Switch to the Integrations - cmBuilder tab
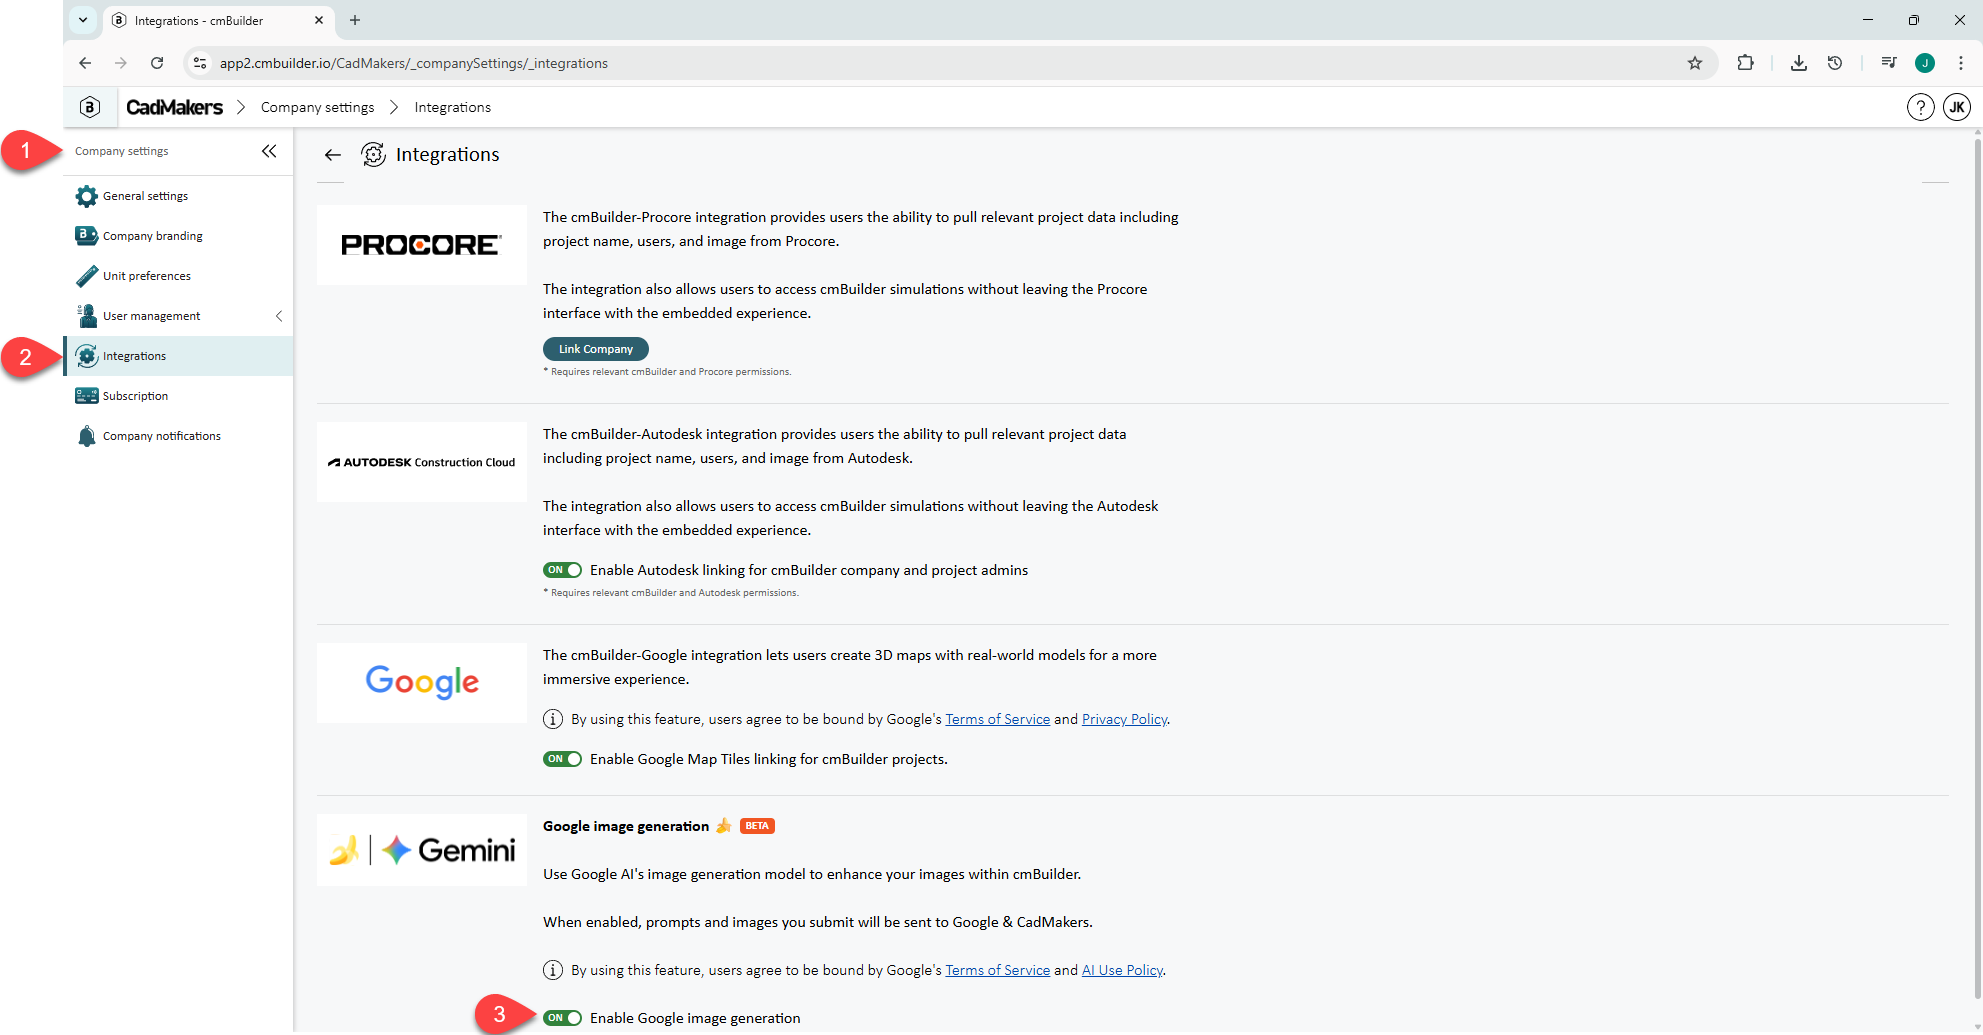The height and width of the screenshot is (1035, 1983). 218,20
